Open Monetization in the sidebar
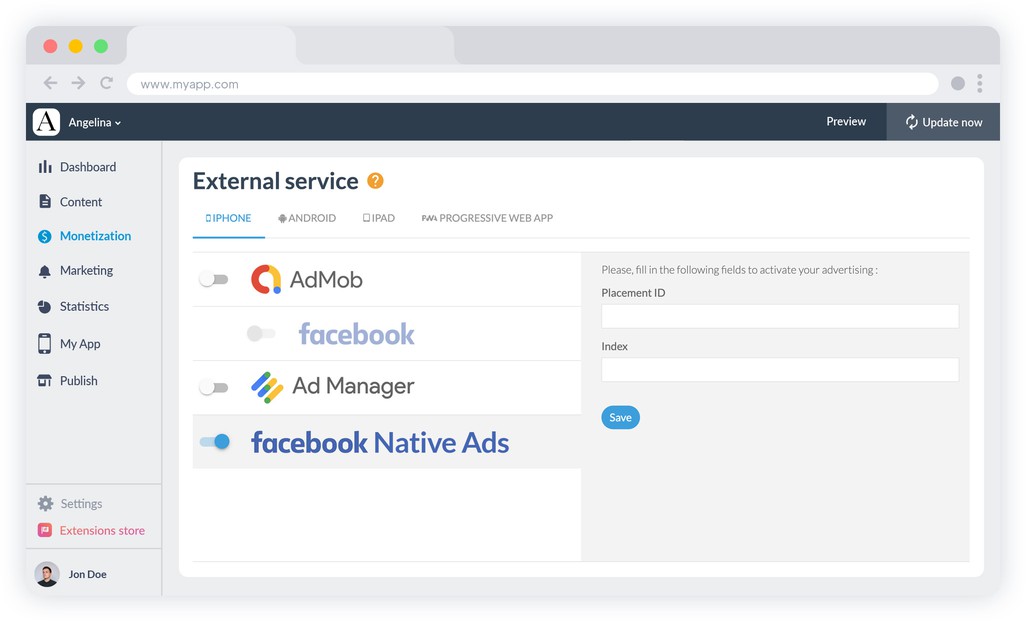The width and height of the screenshot is (1026, 621). (95, 236)
